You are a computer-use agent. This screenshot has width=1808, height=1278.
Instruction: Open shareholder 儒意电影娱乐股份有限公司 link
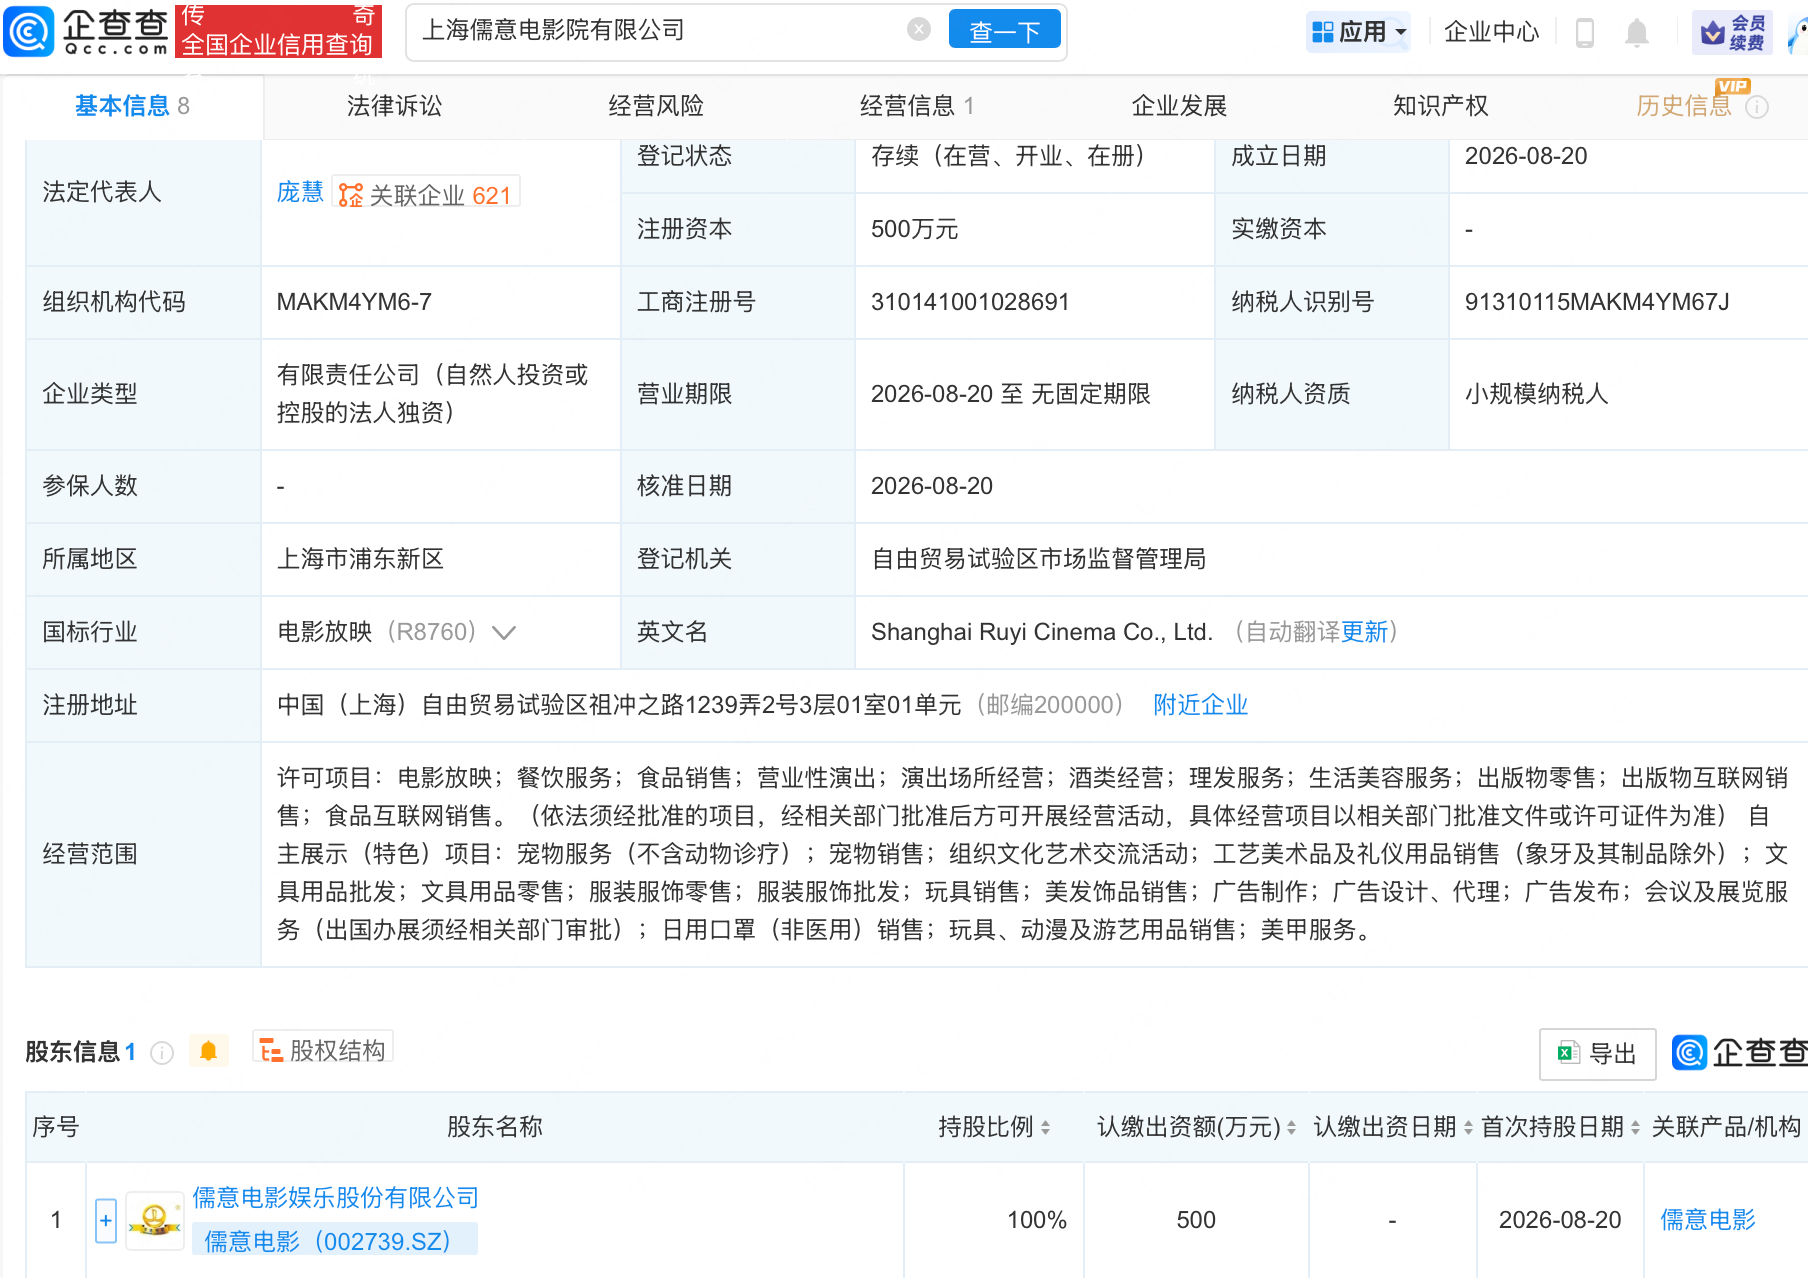pyautogui.click(x=336, y=1198)
